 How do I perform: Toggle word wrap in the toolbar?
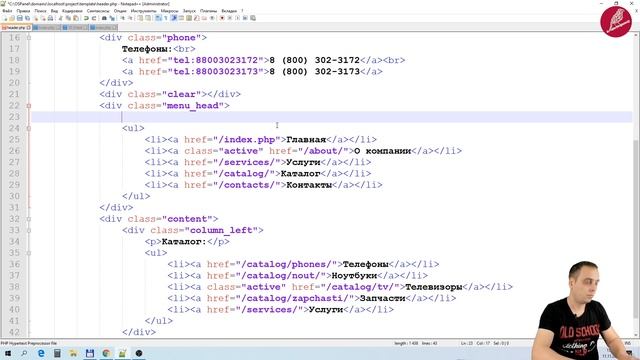click(x=158, y=18)
